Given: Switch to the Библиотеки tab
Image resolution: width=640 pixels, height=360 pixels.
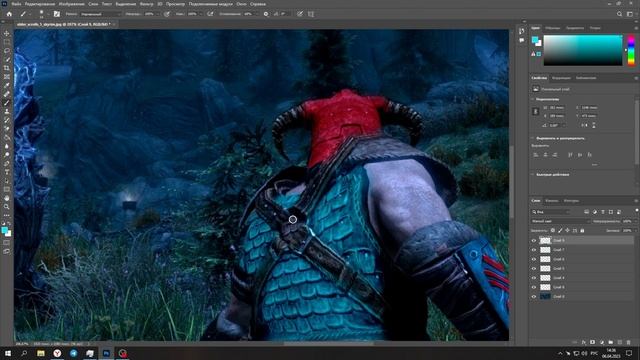Looking at the screenshot, I should pos(586,78).
